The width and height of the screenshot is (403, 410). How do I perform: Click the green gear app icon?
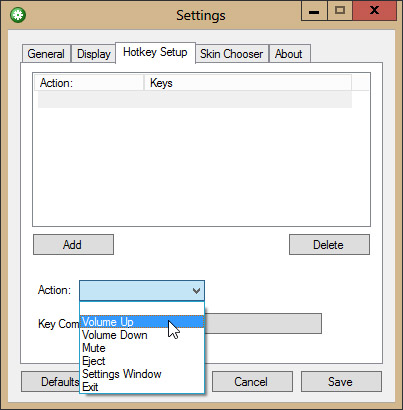pyautogui.click(x=18, y=15)
